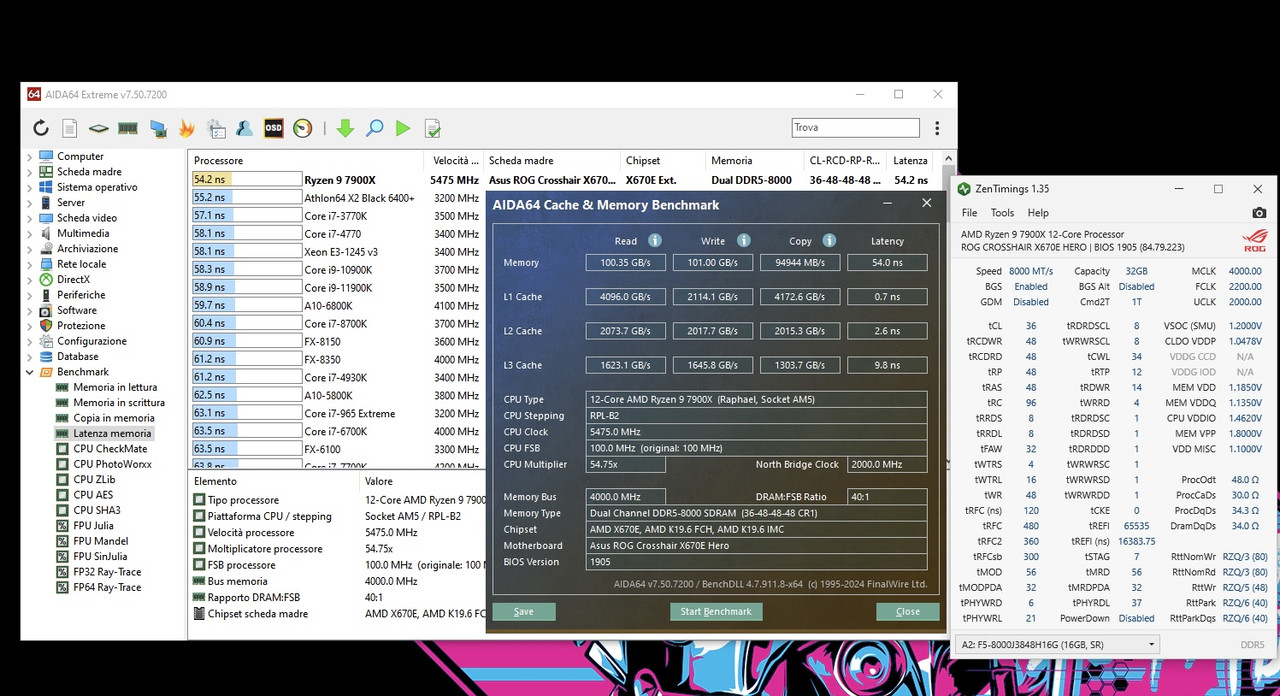Open the OSD panel icon
The height and width of the screenshot is (696, 1280).
click(273, 128)
